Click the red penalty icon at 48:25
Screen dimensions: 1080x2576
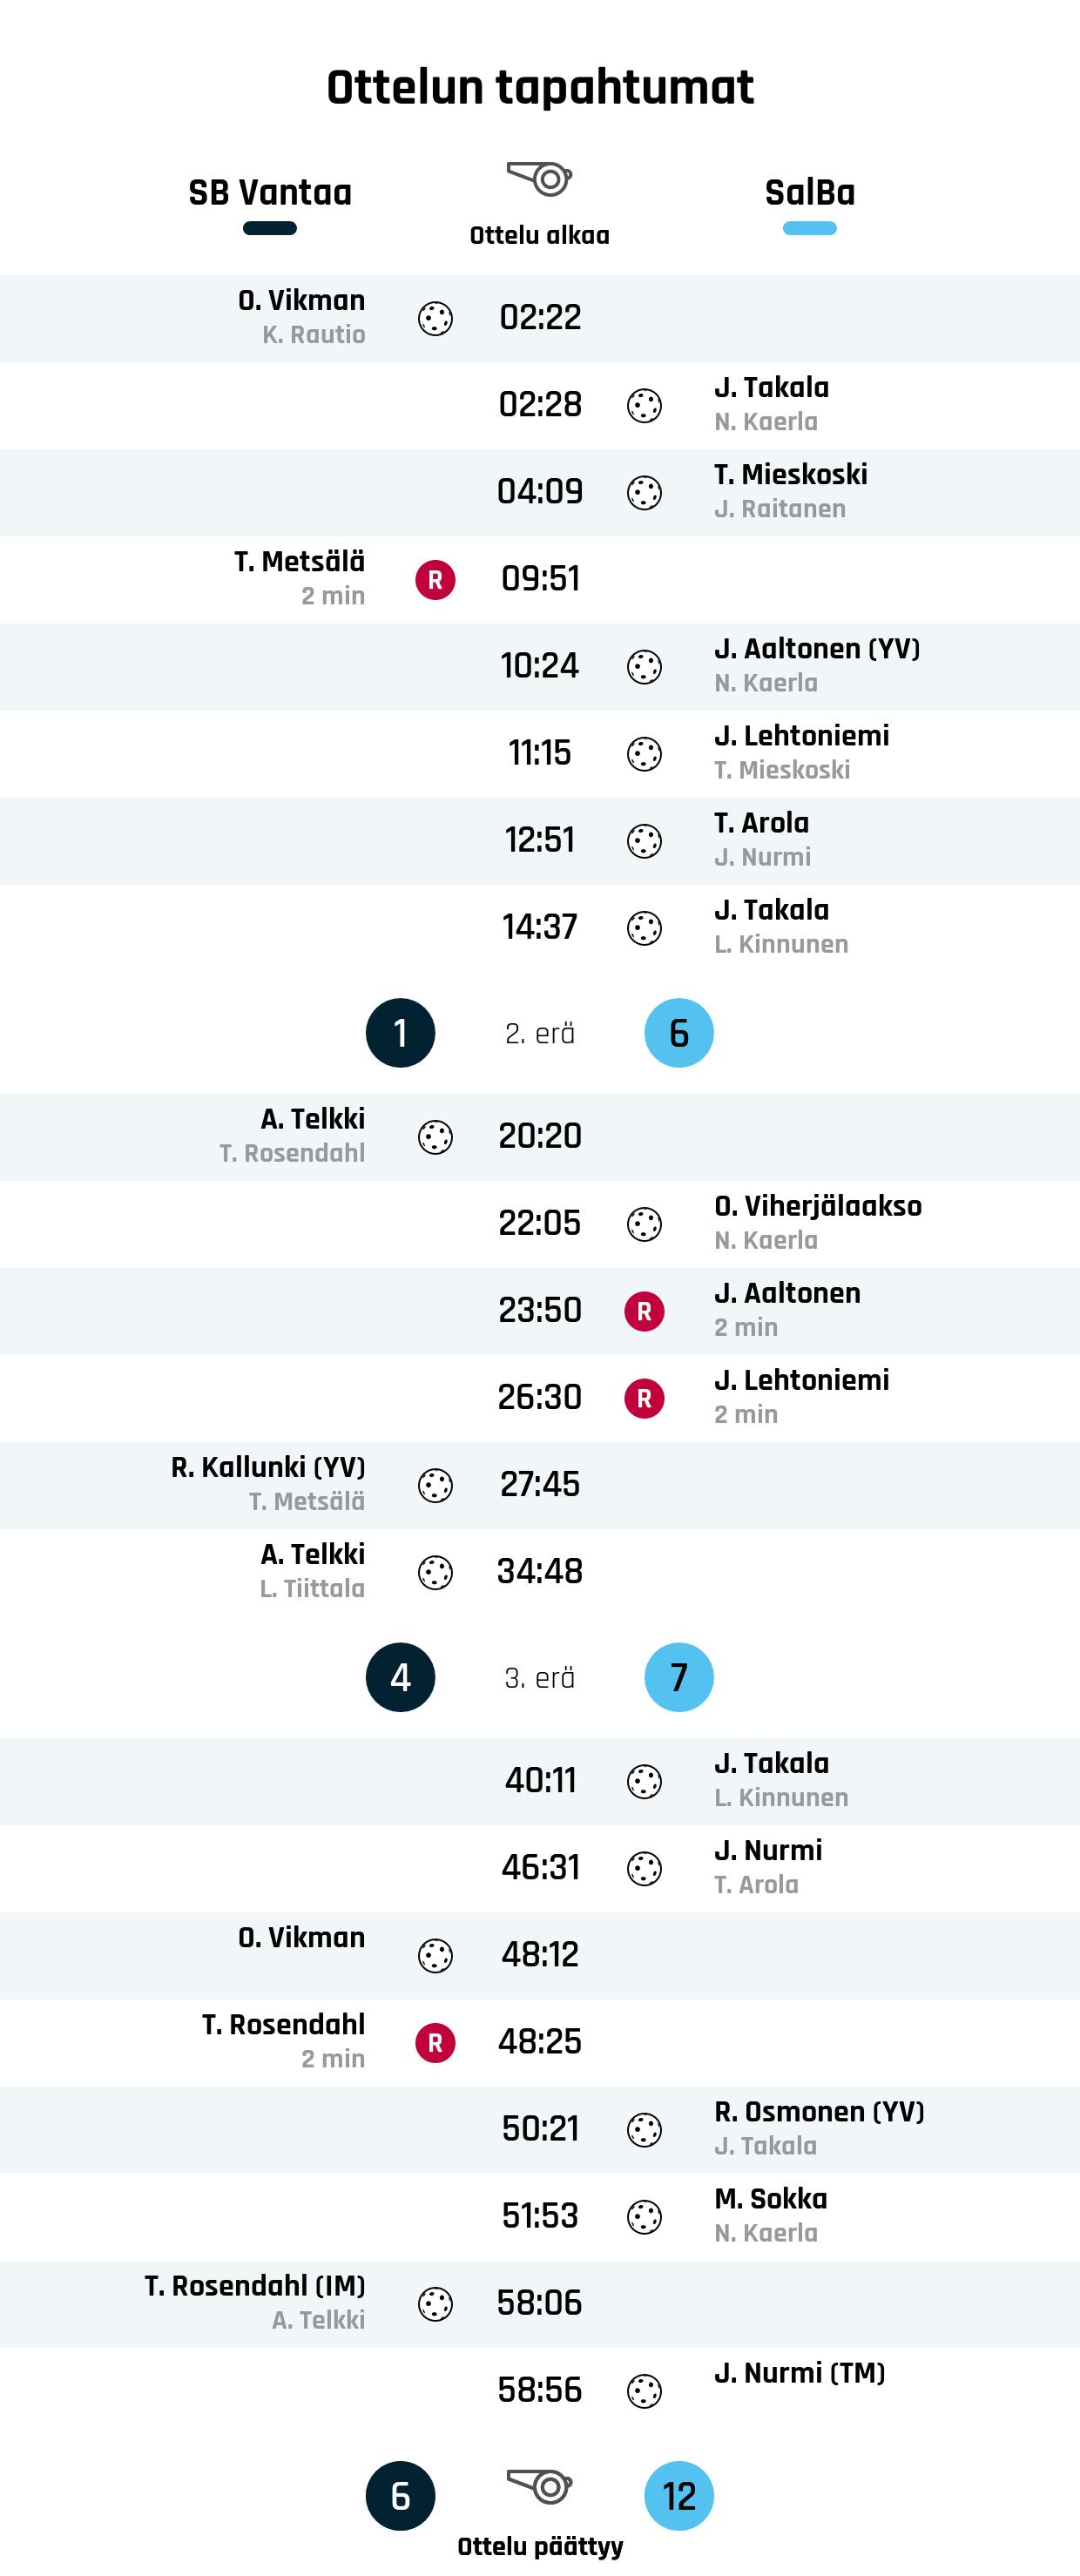click(x=435, y=2042)
